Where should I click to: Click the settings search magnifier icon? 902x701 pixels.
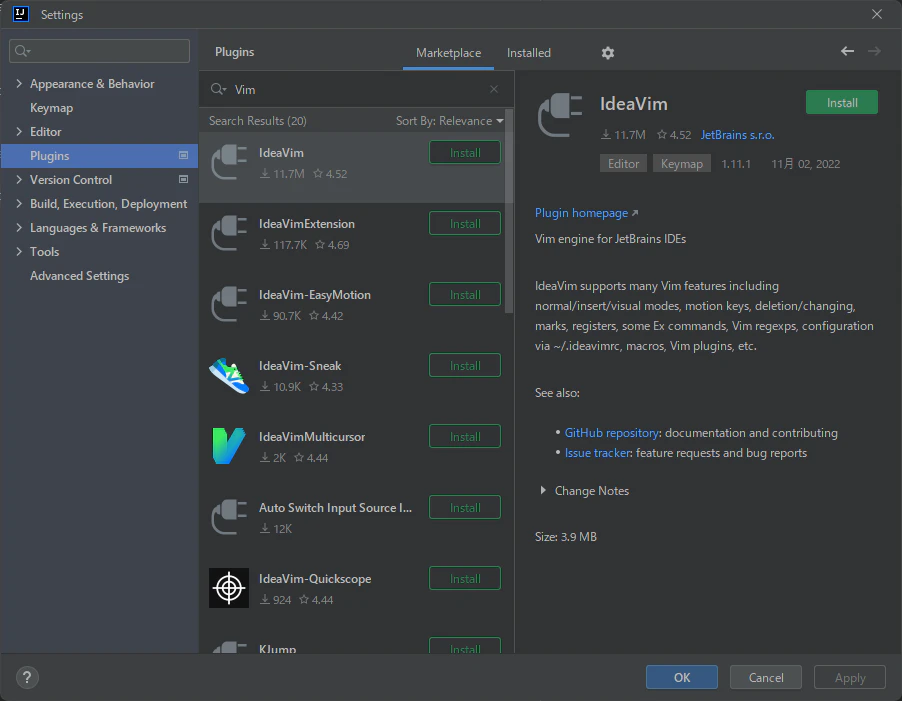tap(22, 51)
